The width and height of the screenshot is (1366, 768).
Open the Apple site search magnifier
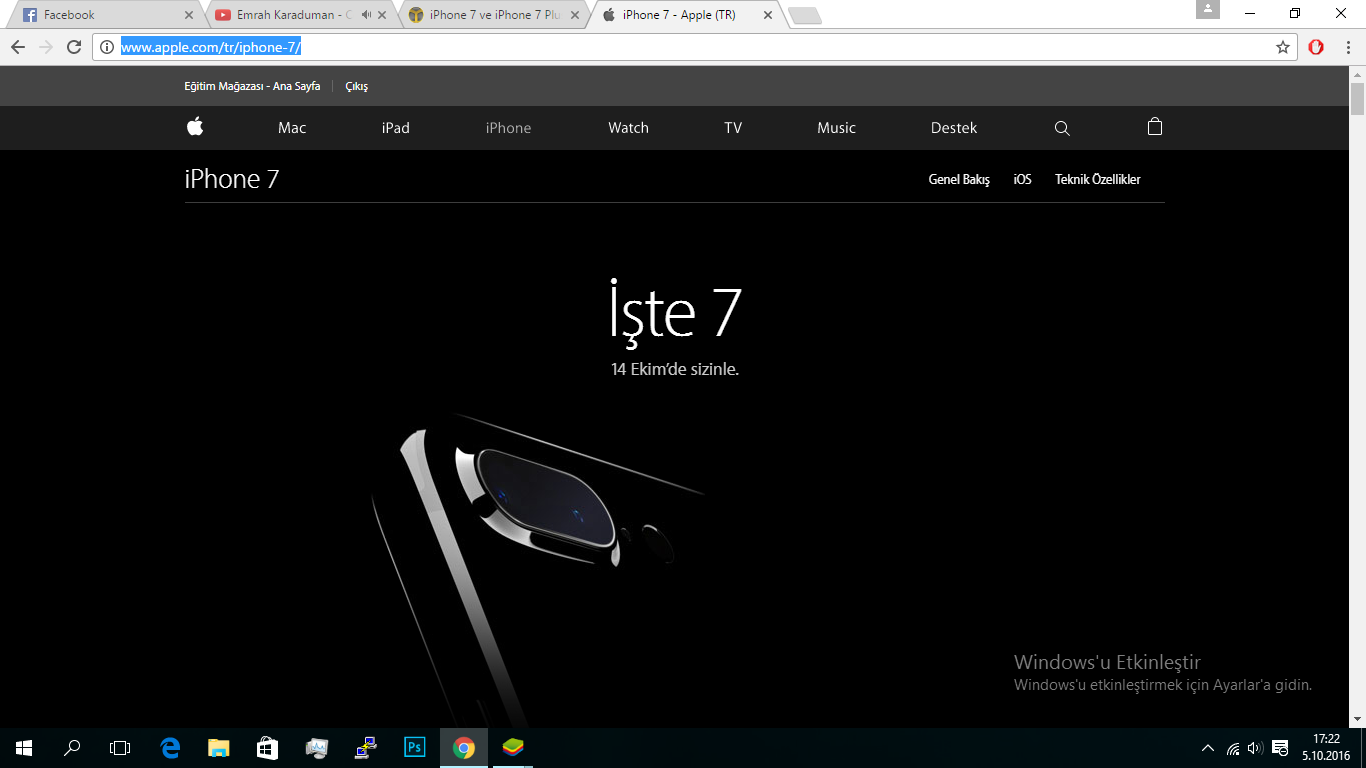[1062, 128]
